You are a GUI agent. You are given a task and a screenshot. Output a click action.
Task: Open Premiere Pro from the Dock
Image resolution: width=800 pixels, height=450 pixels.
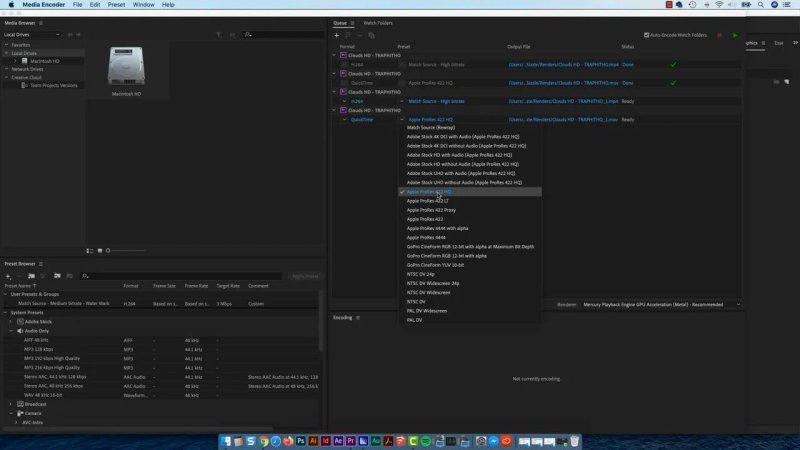point(351,441)
